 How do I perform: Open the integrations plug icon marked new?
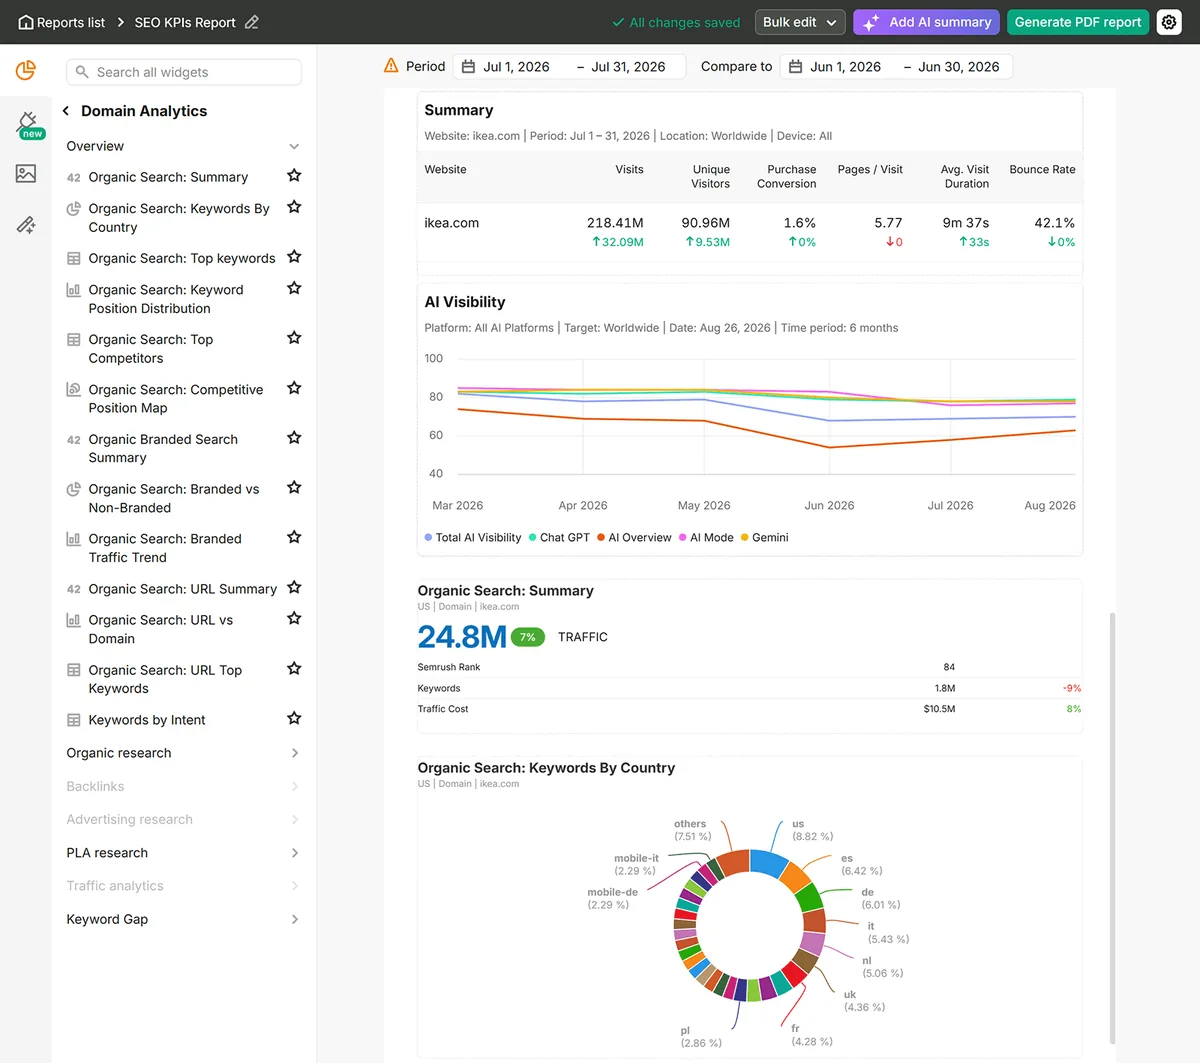pyautogui.click(x=27, y=124)
